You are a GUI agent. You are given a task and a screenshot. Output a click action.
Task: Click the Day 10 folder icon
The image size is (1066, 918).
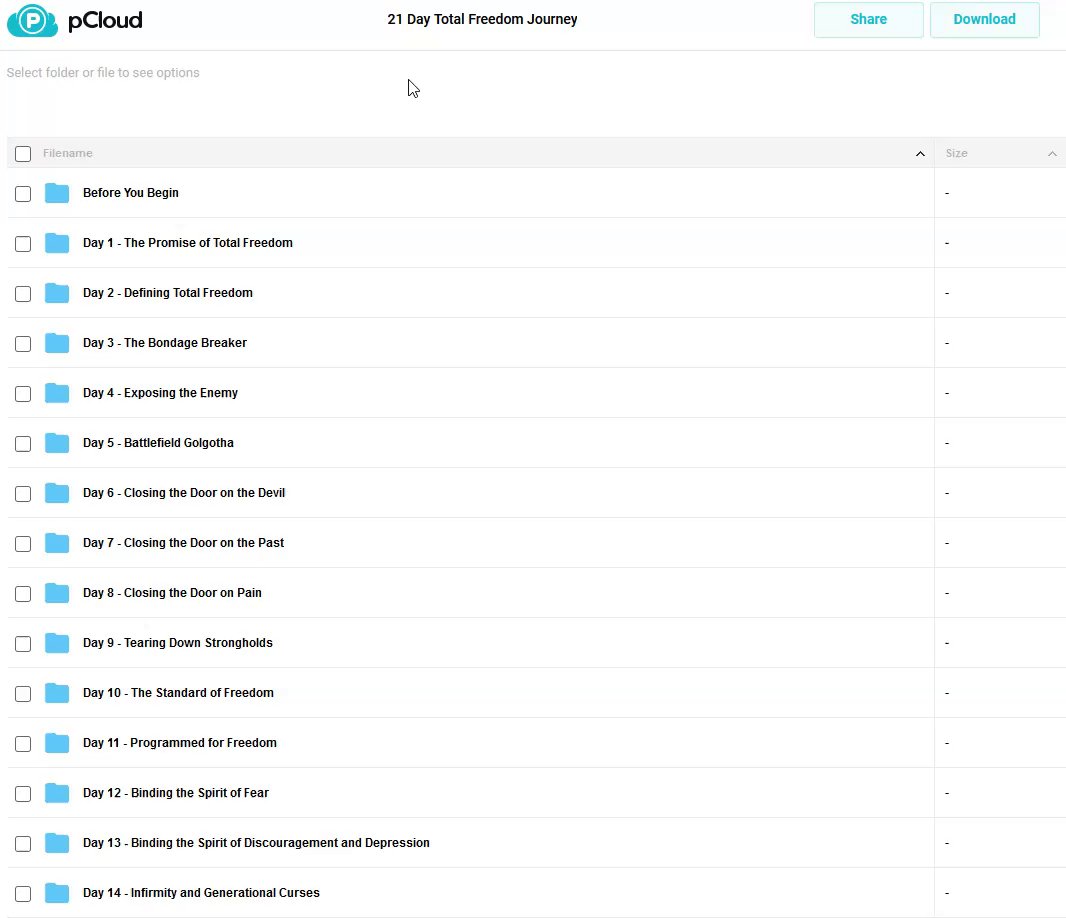57,693
